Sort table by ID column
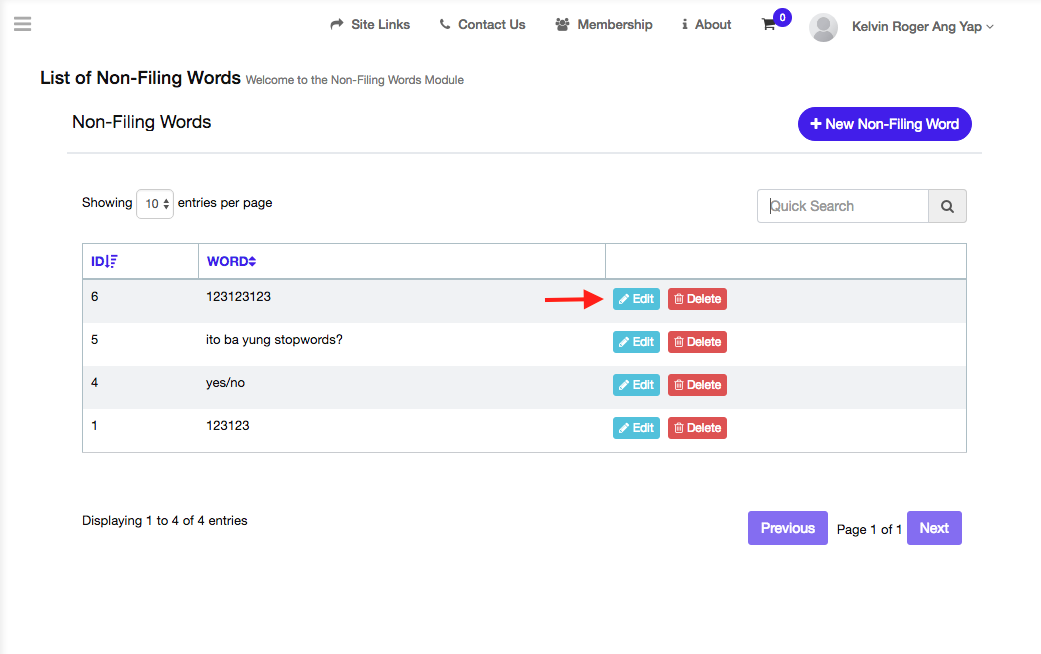Viewport: 1041px width, 654px height. [105, 262]
